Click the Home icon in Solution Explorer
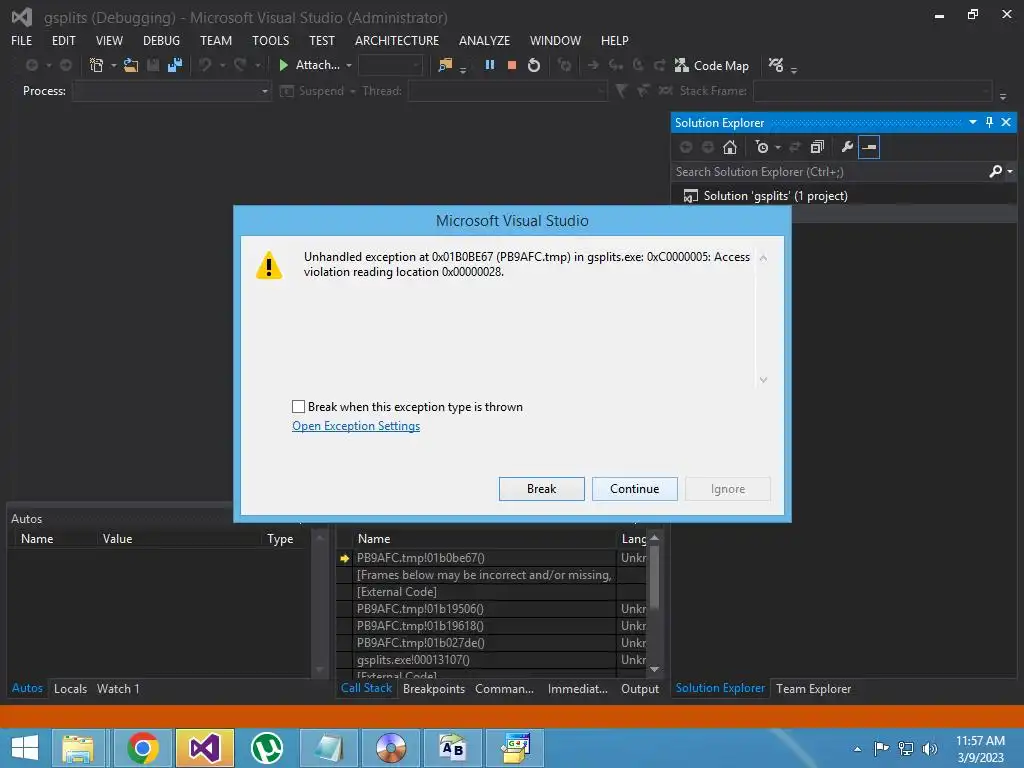Viewport: 1024px width, 768px height. [730, 147]
